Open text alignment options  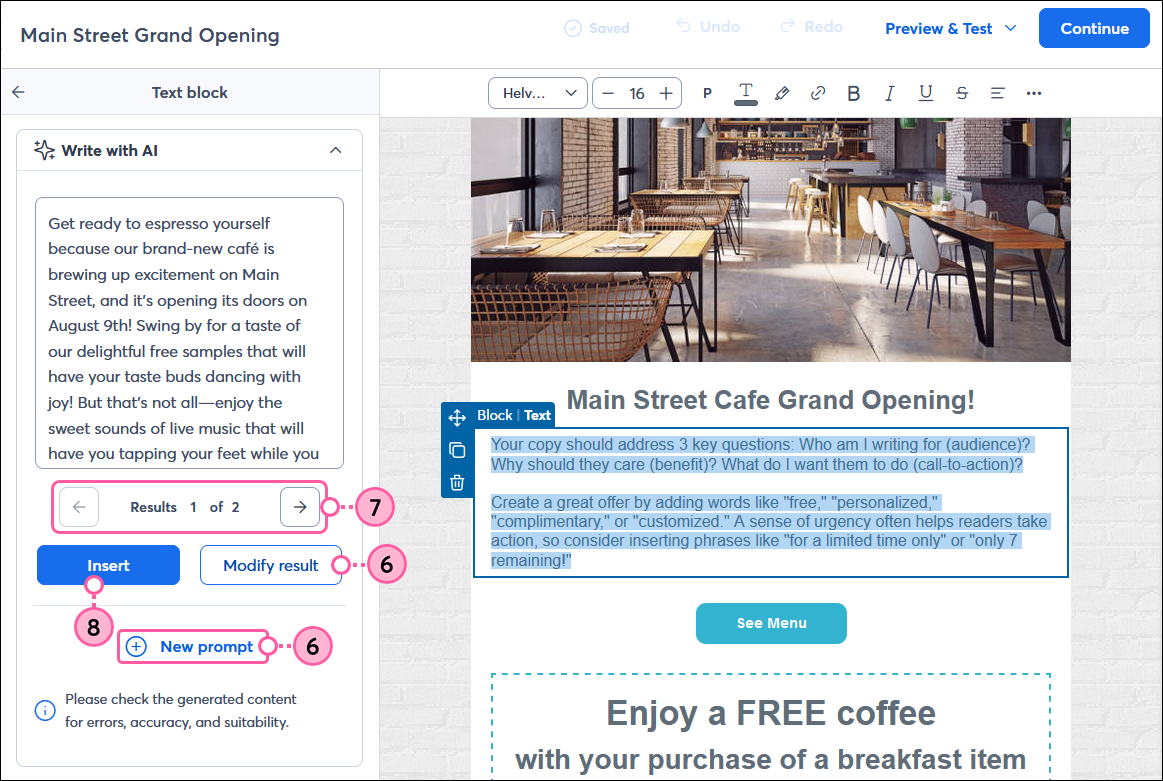997,93
